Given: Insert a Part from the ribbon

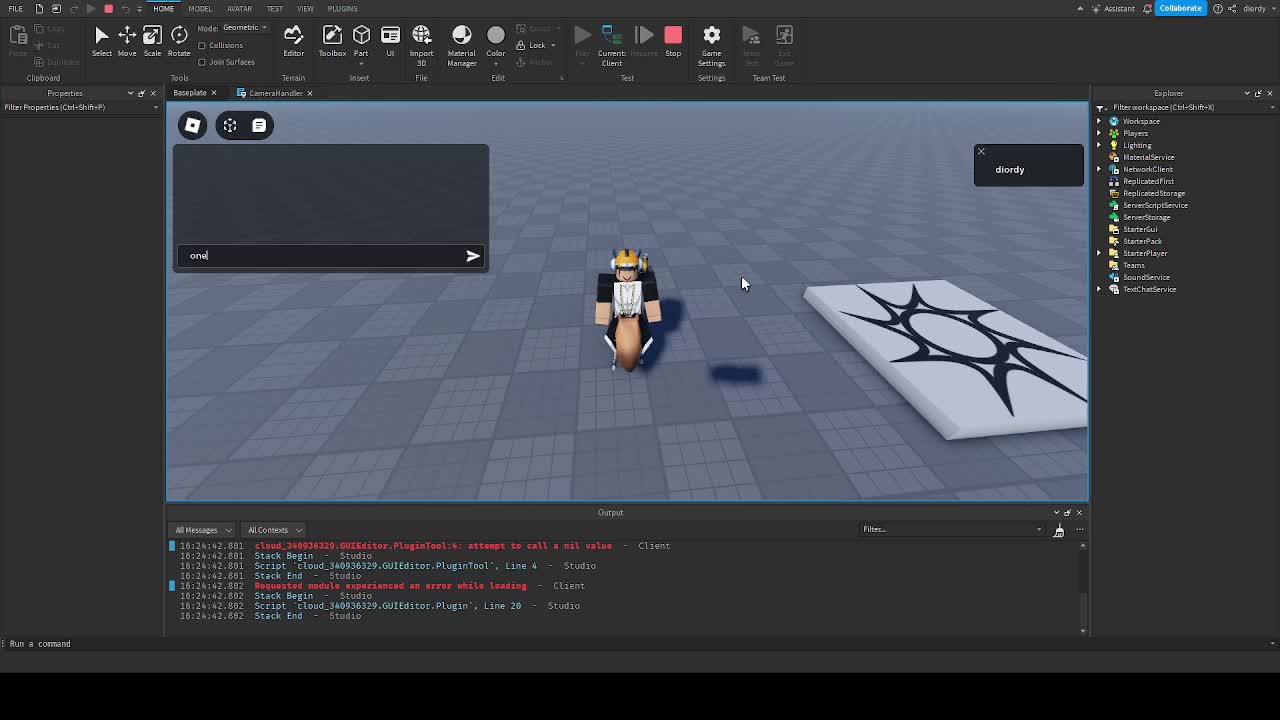Looking at the screenshot, I should (361, 41).
